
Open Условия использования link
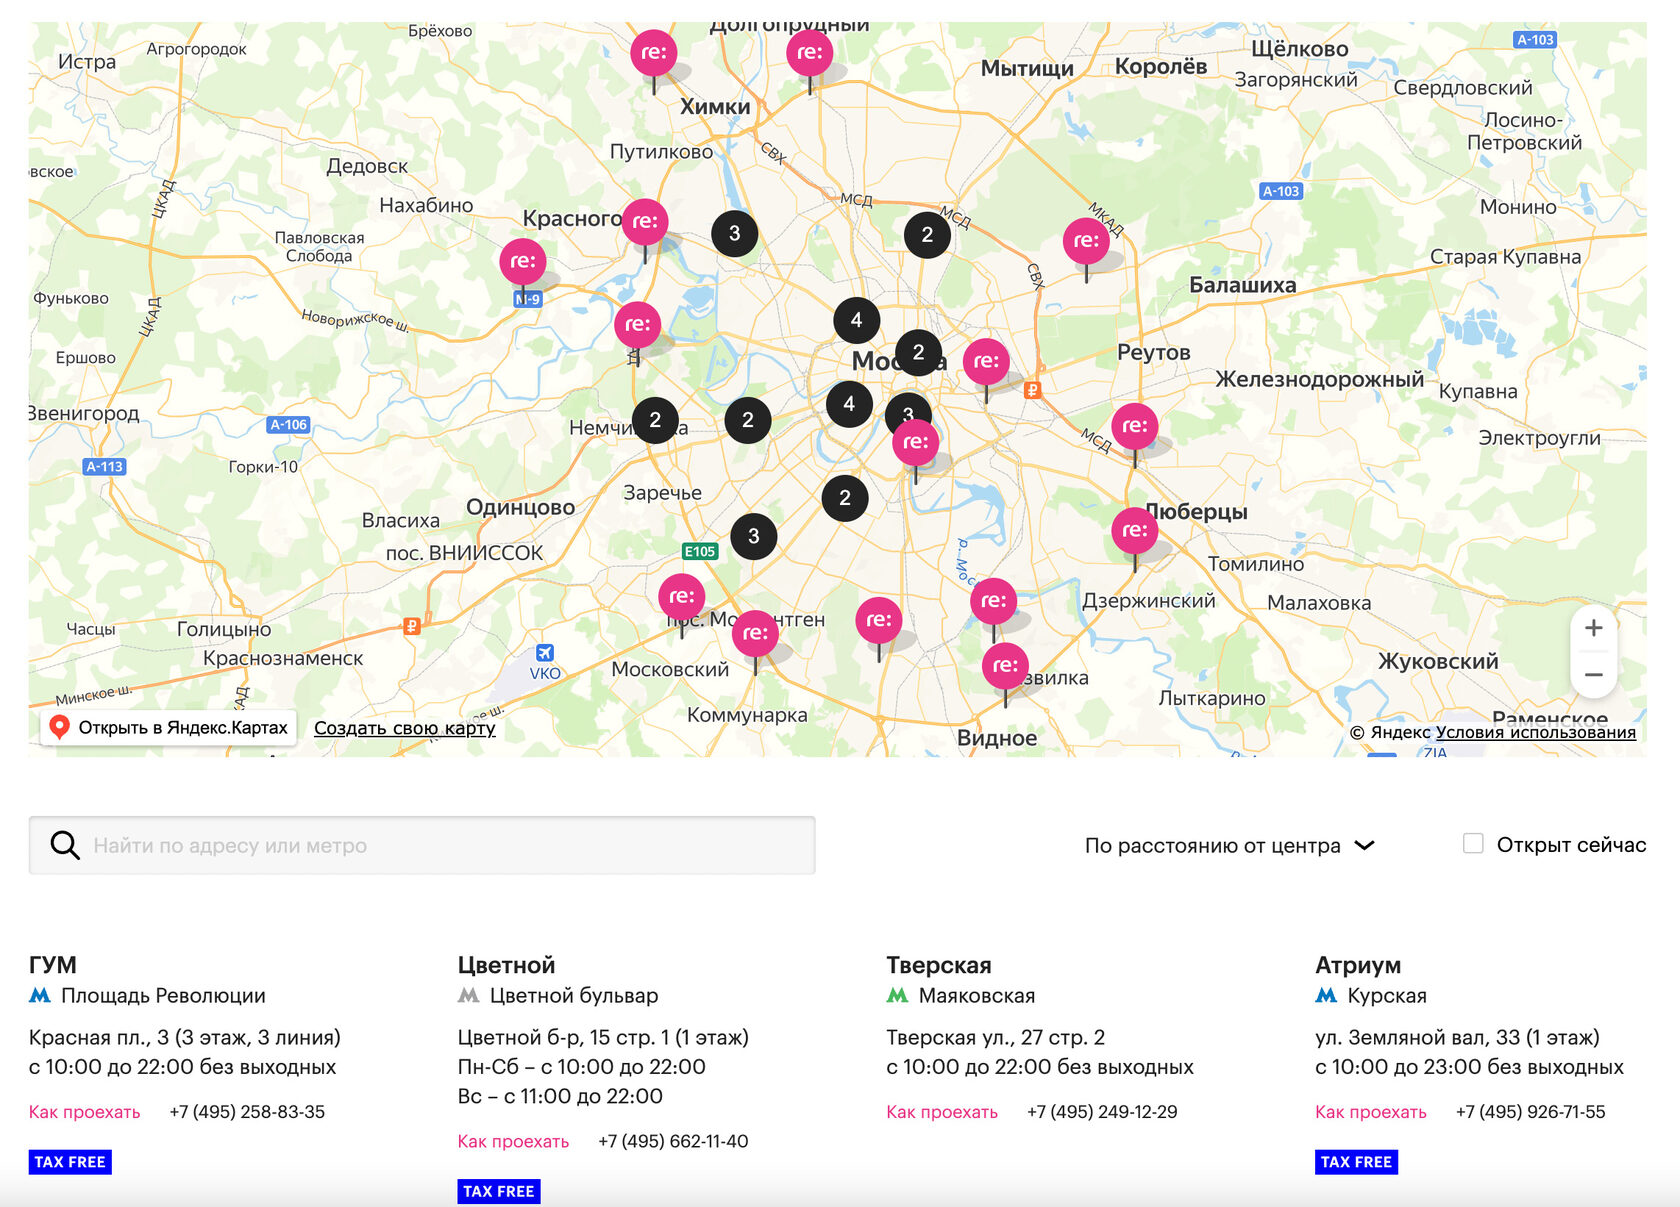pyautogui.click(x=1536, y=732)
